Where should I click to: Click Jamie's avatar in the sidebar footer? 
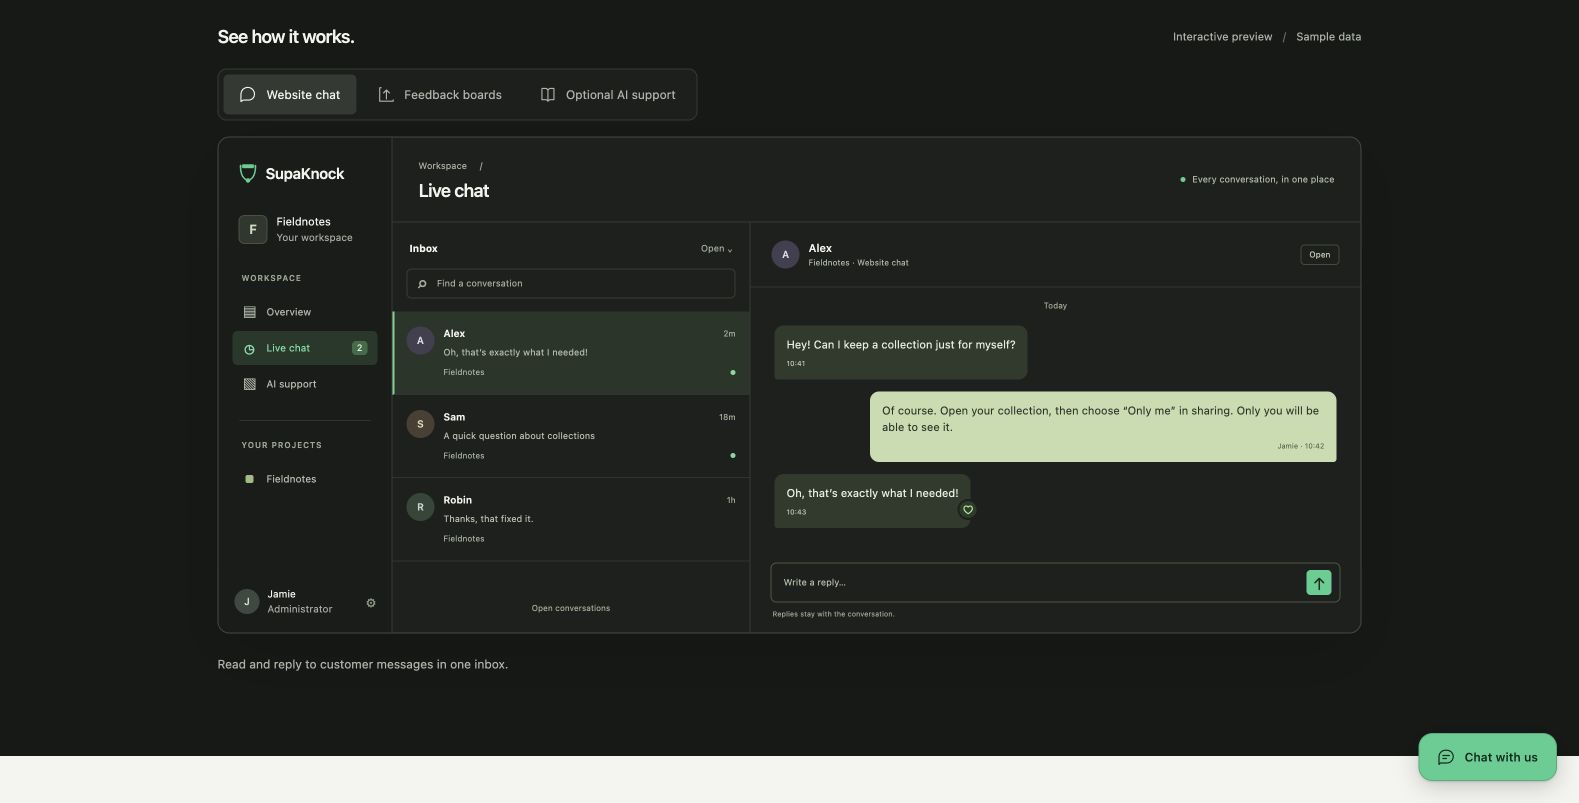click(x=247, y=601)
